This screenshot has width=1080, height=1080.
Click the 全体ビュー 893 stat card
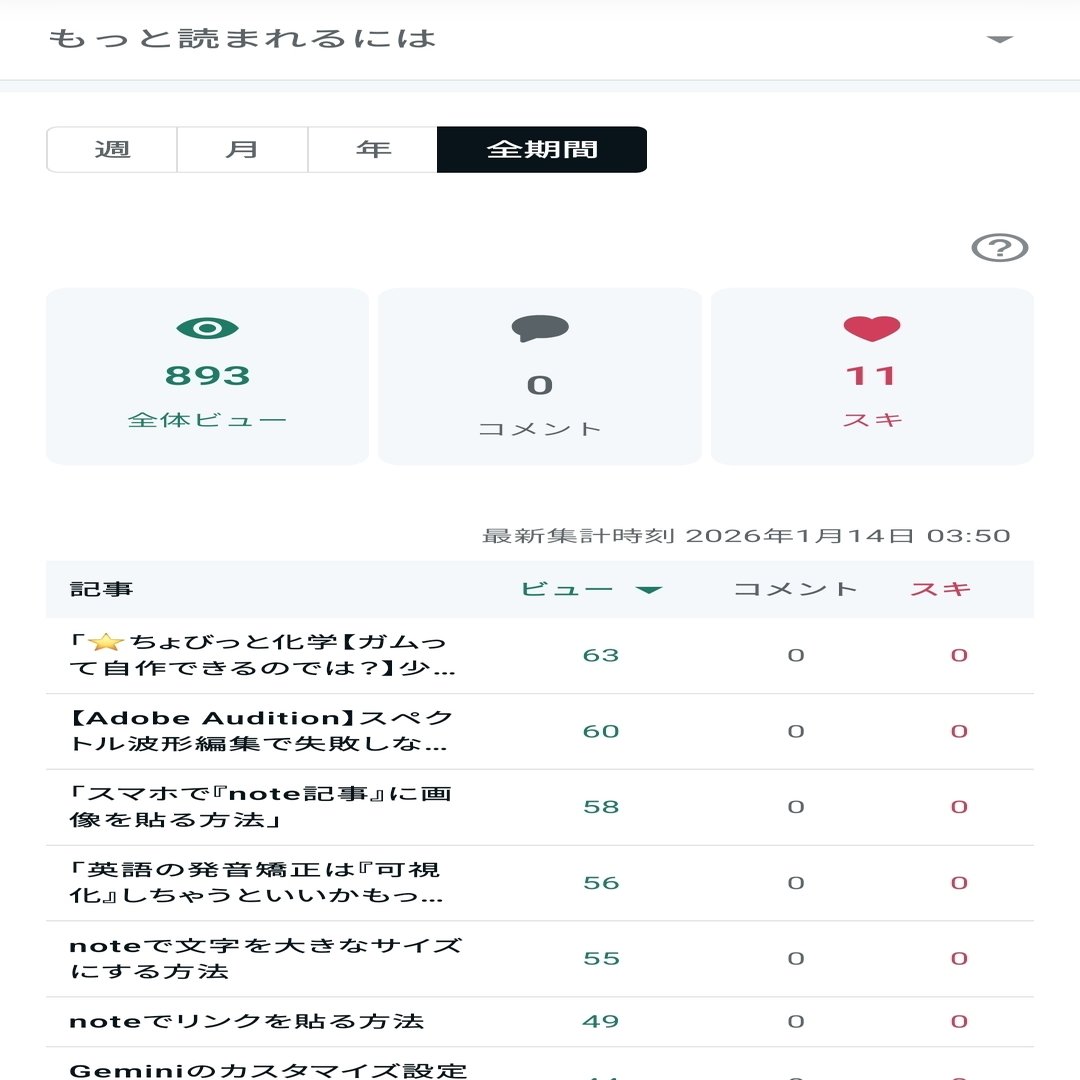pos(207,376)
